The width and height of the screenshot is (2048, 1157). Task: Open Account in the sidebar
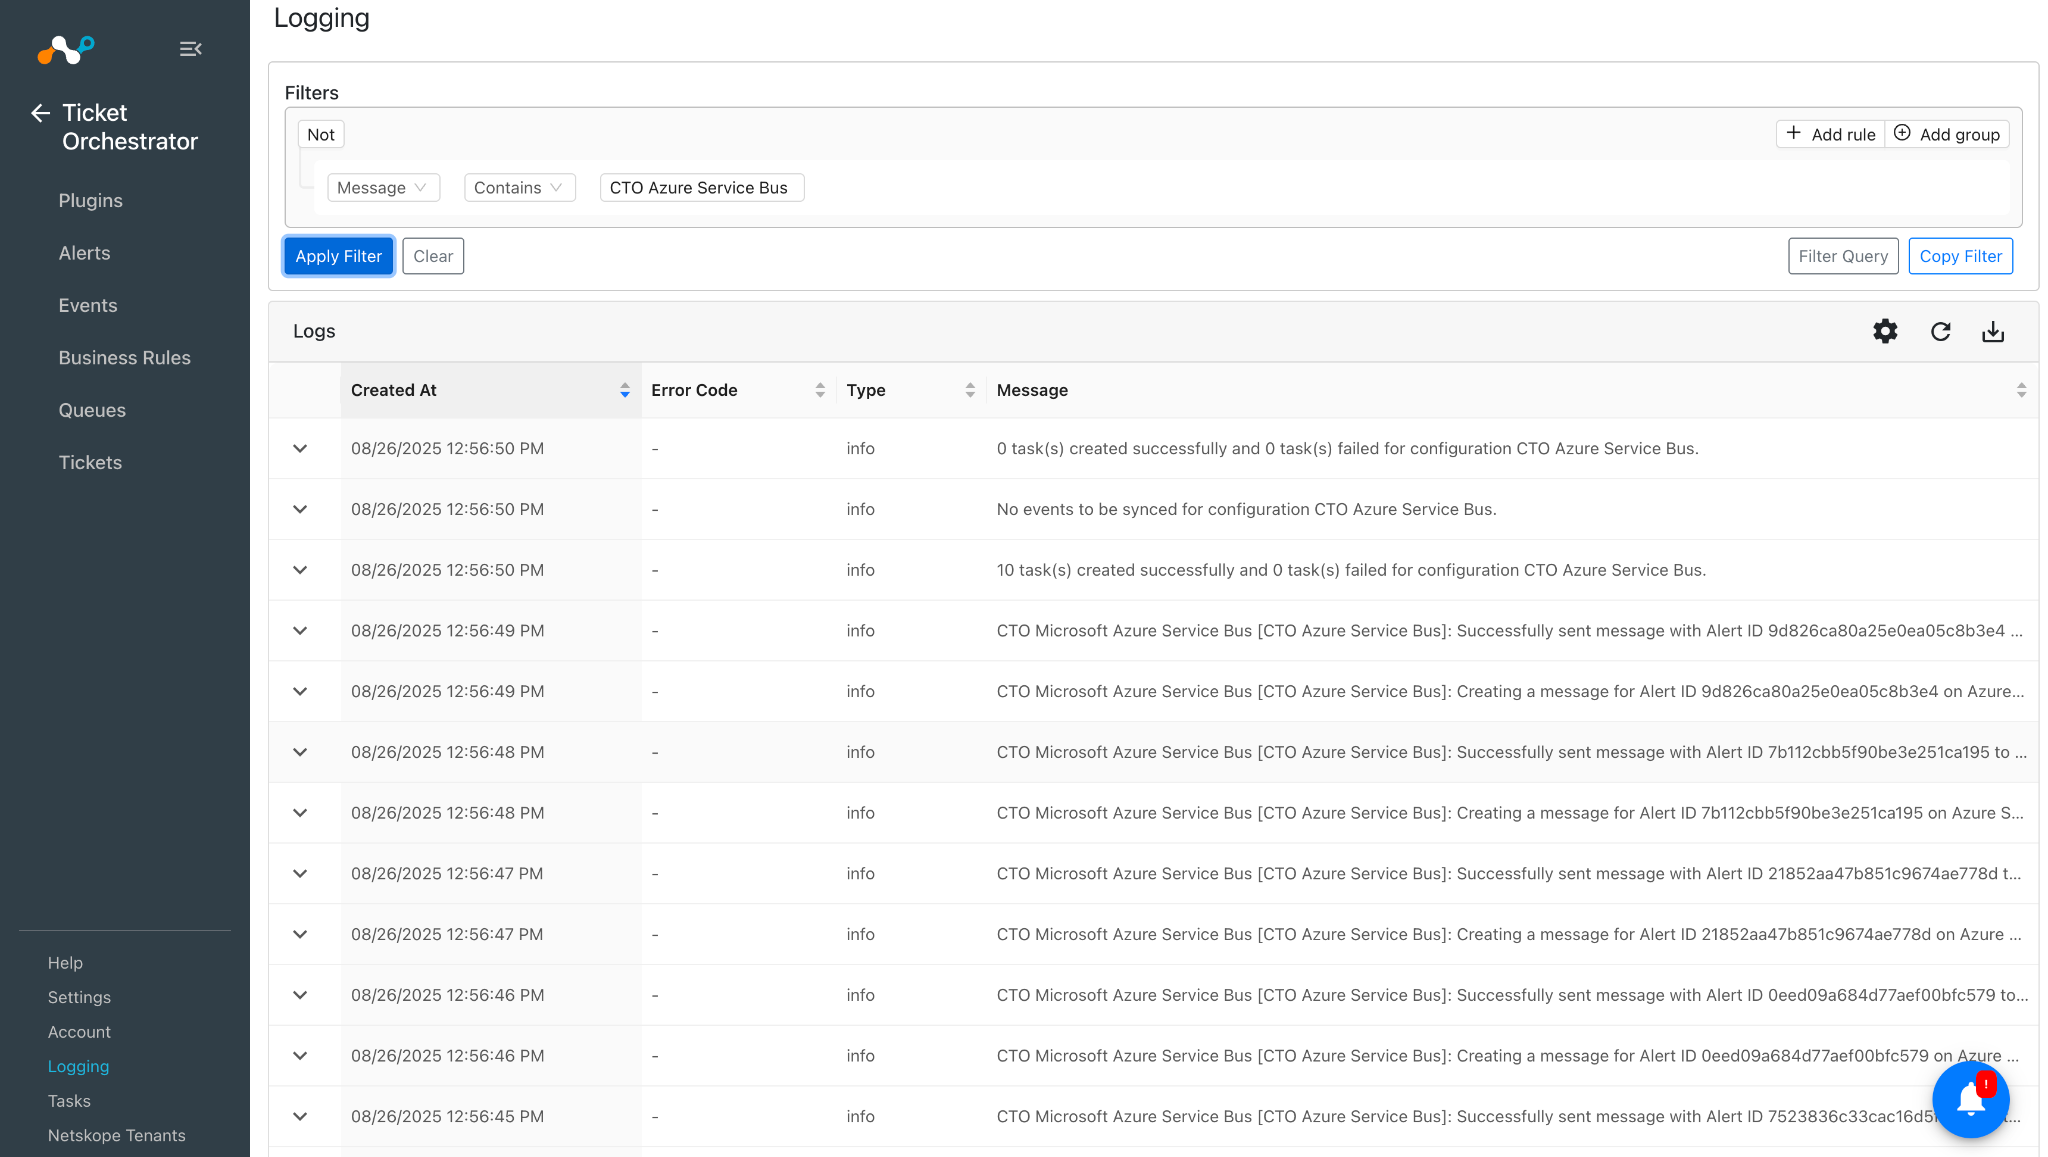[79, 1032]
